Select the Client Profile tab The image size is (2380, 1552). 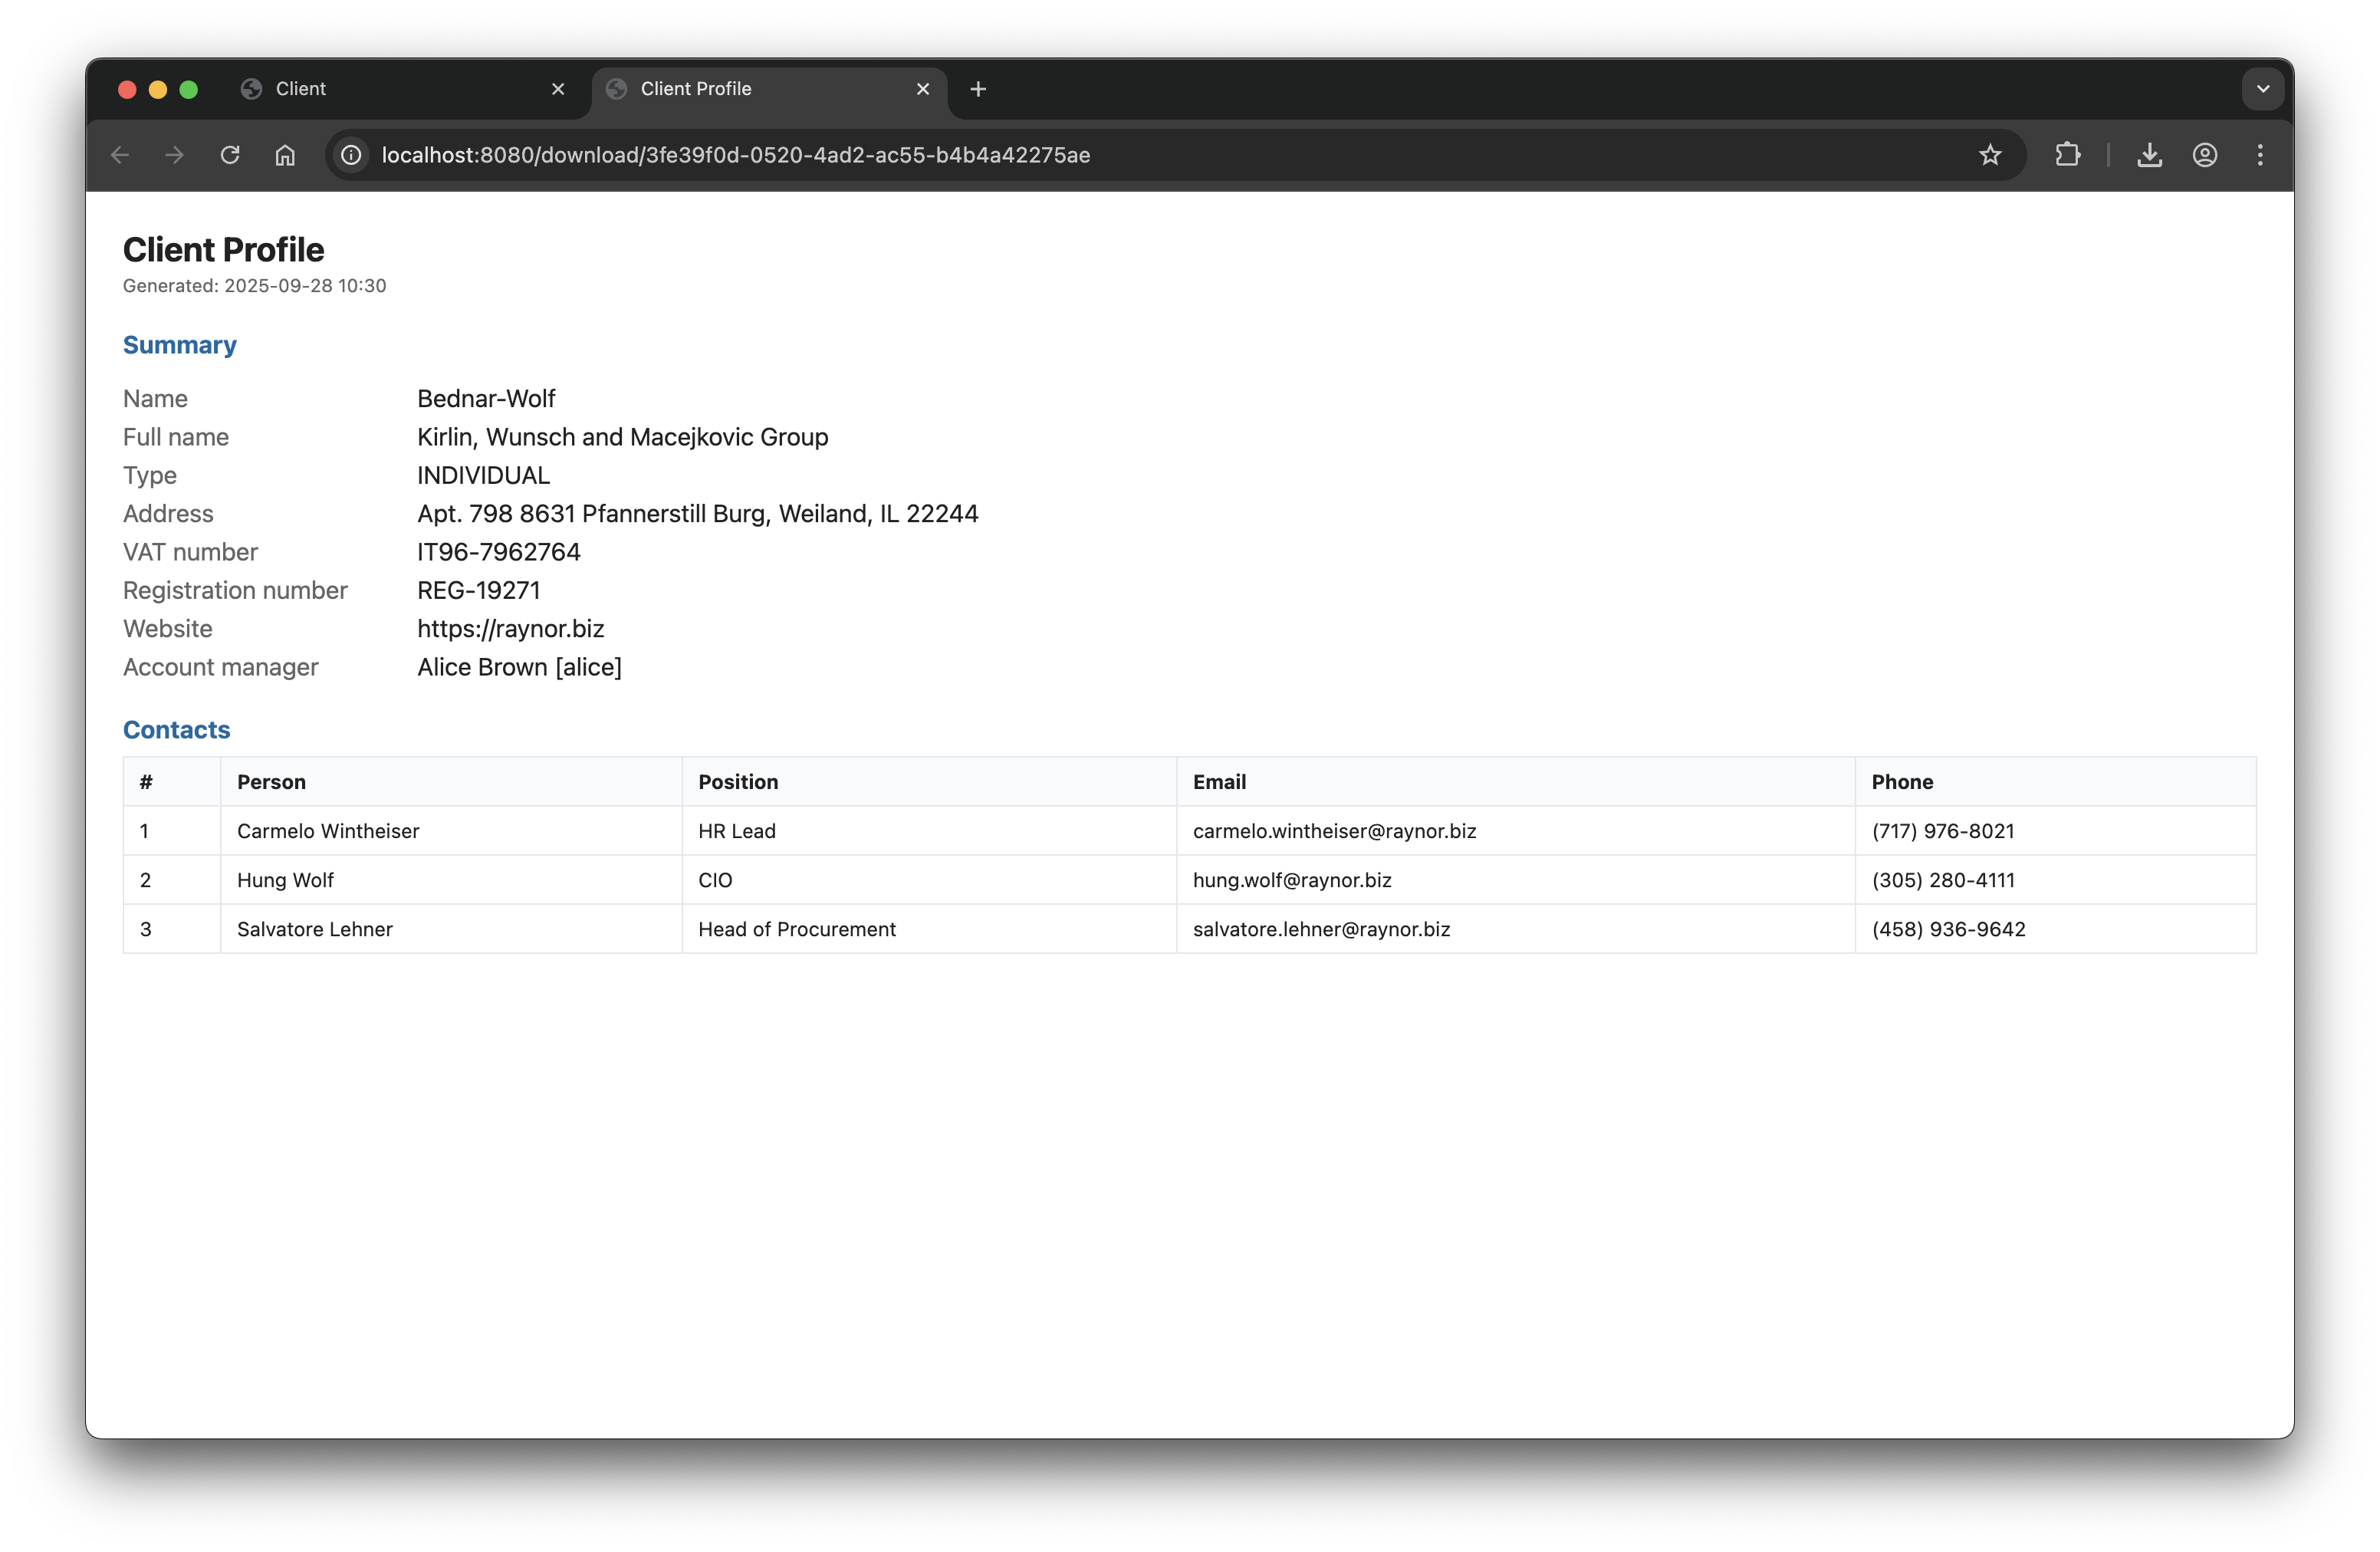[750, 89]
